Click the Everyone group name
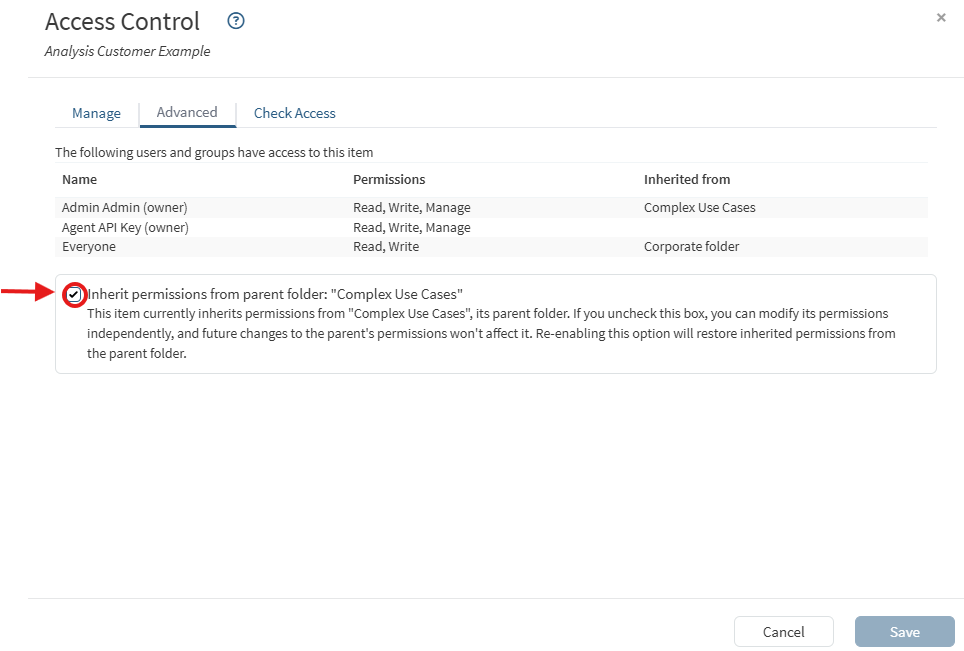This screenshot has height=651, width=964. tap(89, 246)
